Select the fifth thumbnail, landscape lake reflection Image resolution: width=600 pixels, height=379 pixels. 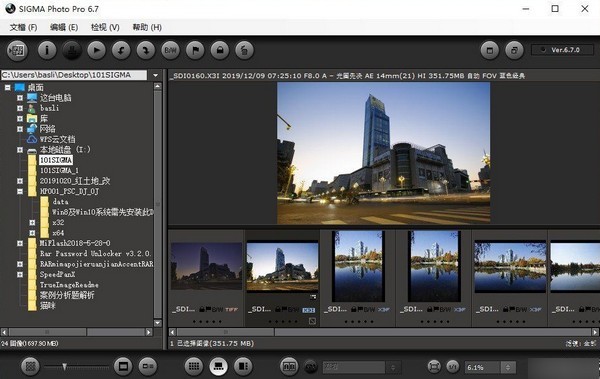click(x=510, y=266)
